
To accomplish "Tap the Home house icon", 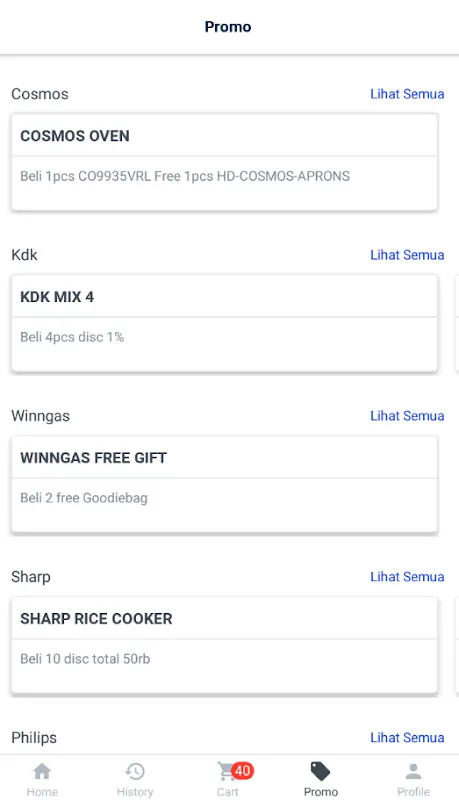I will [42, 771].
